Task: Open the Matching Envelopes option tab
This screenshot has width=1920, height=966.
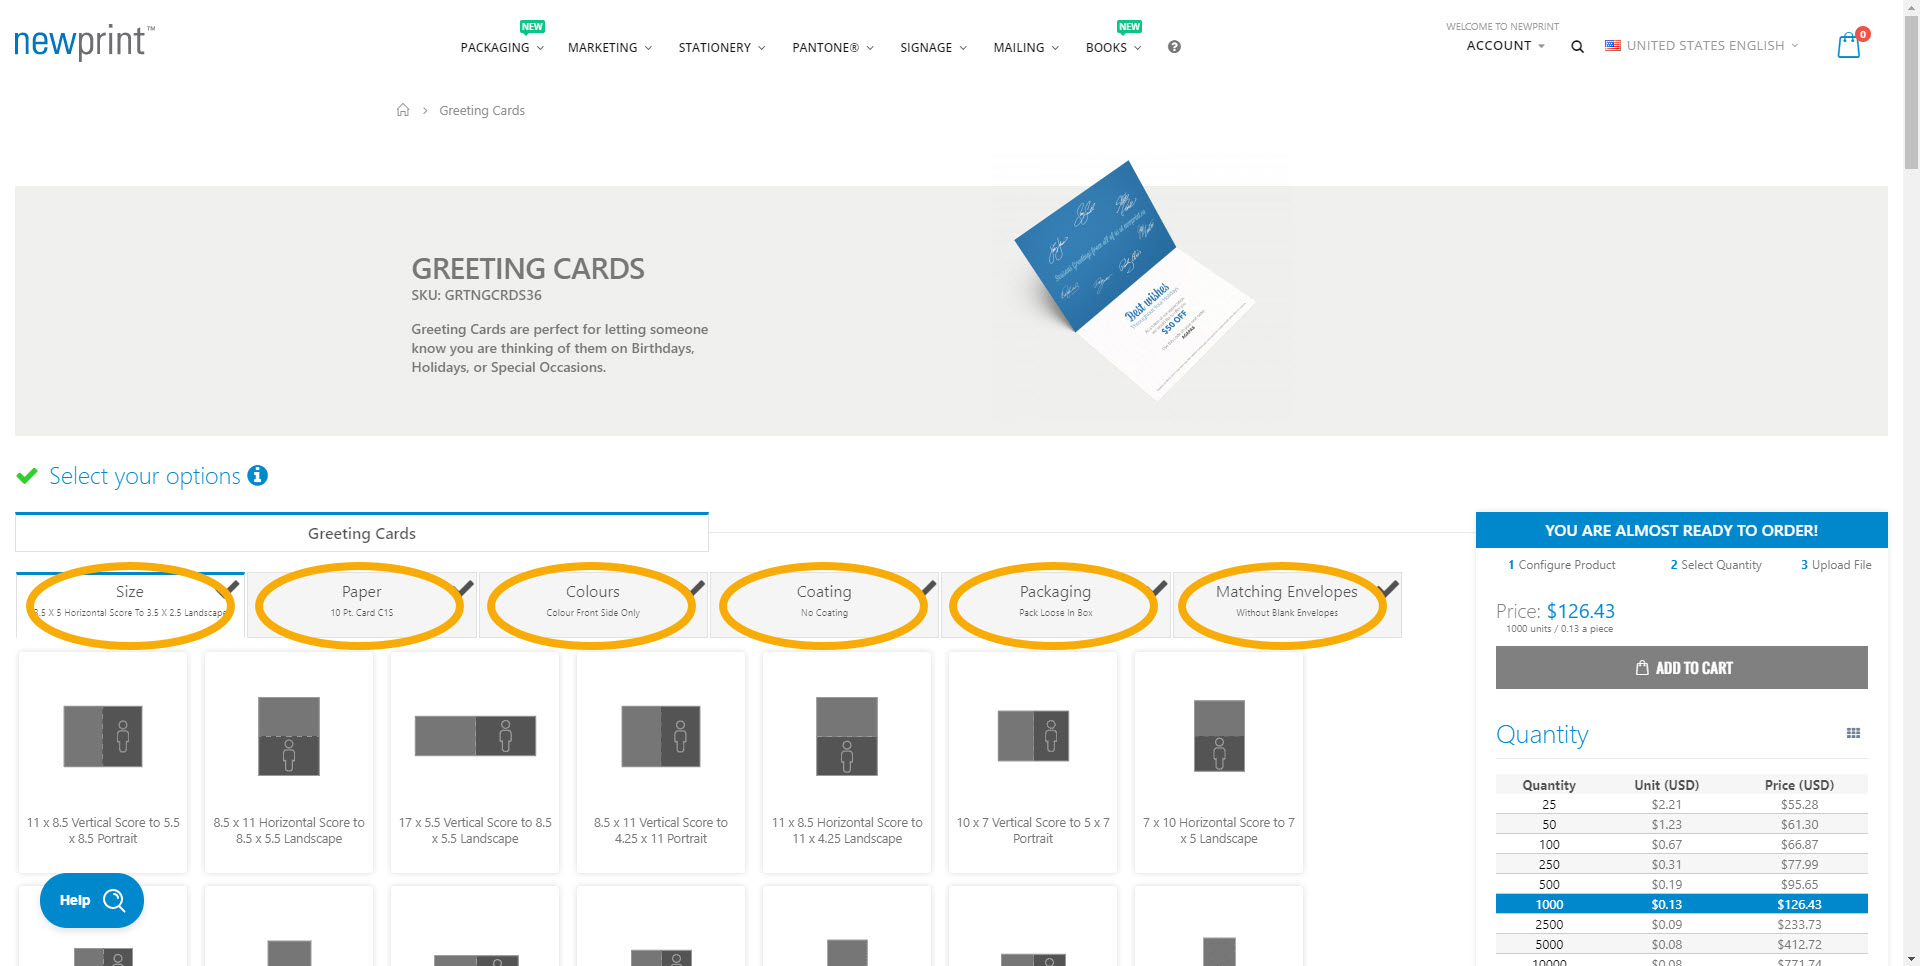Action: coord(1286,604)
